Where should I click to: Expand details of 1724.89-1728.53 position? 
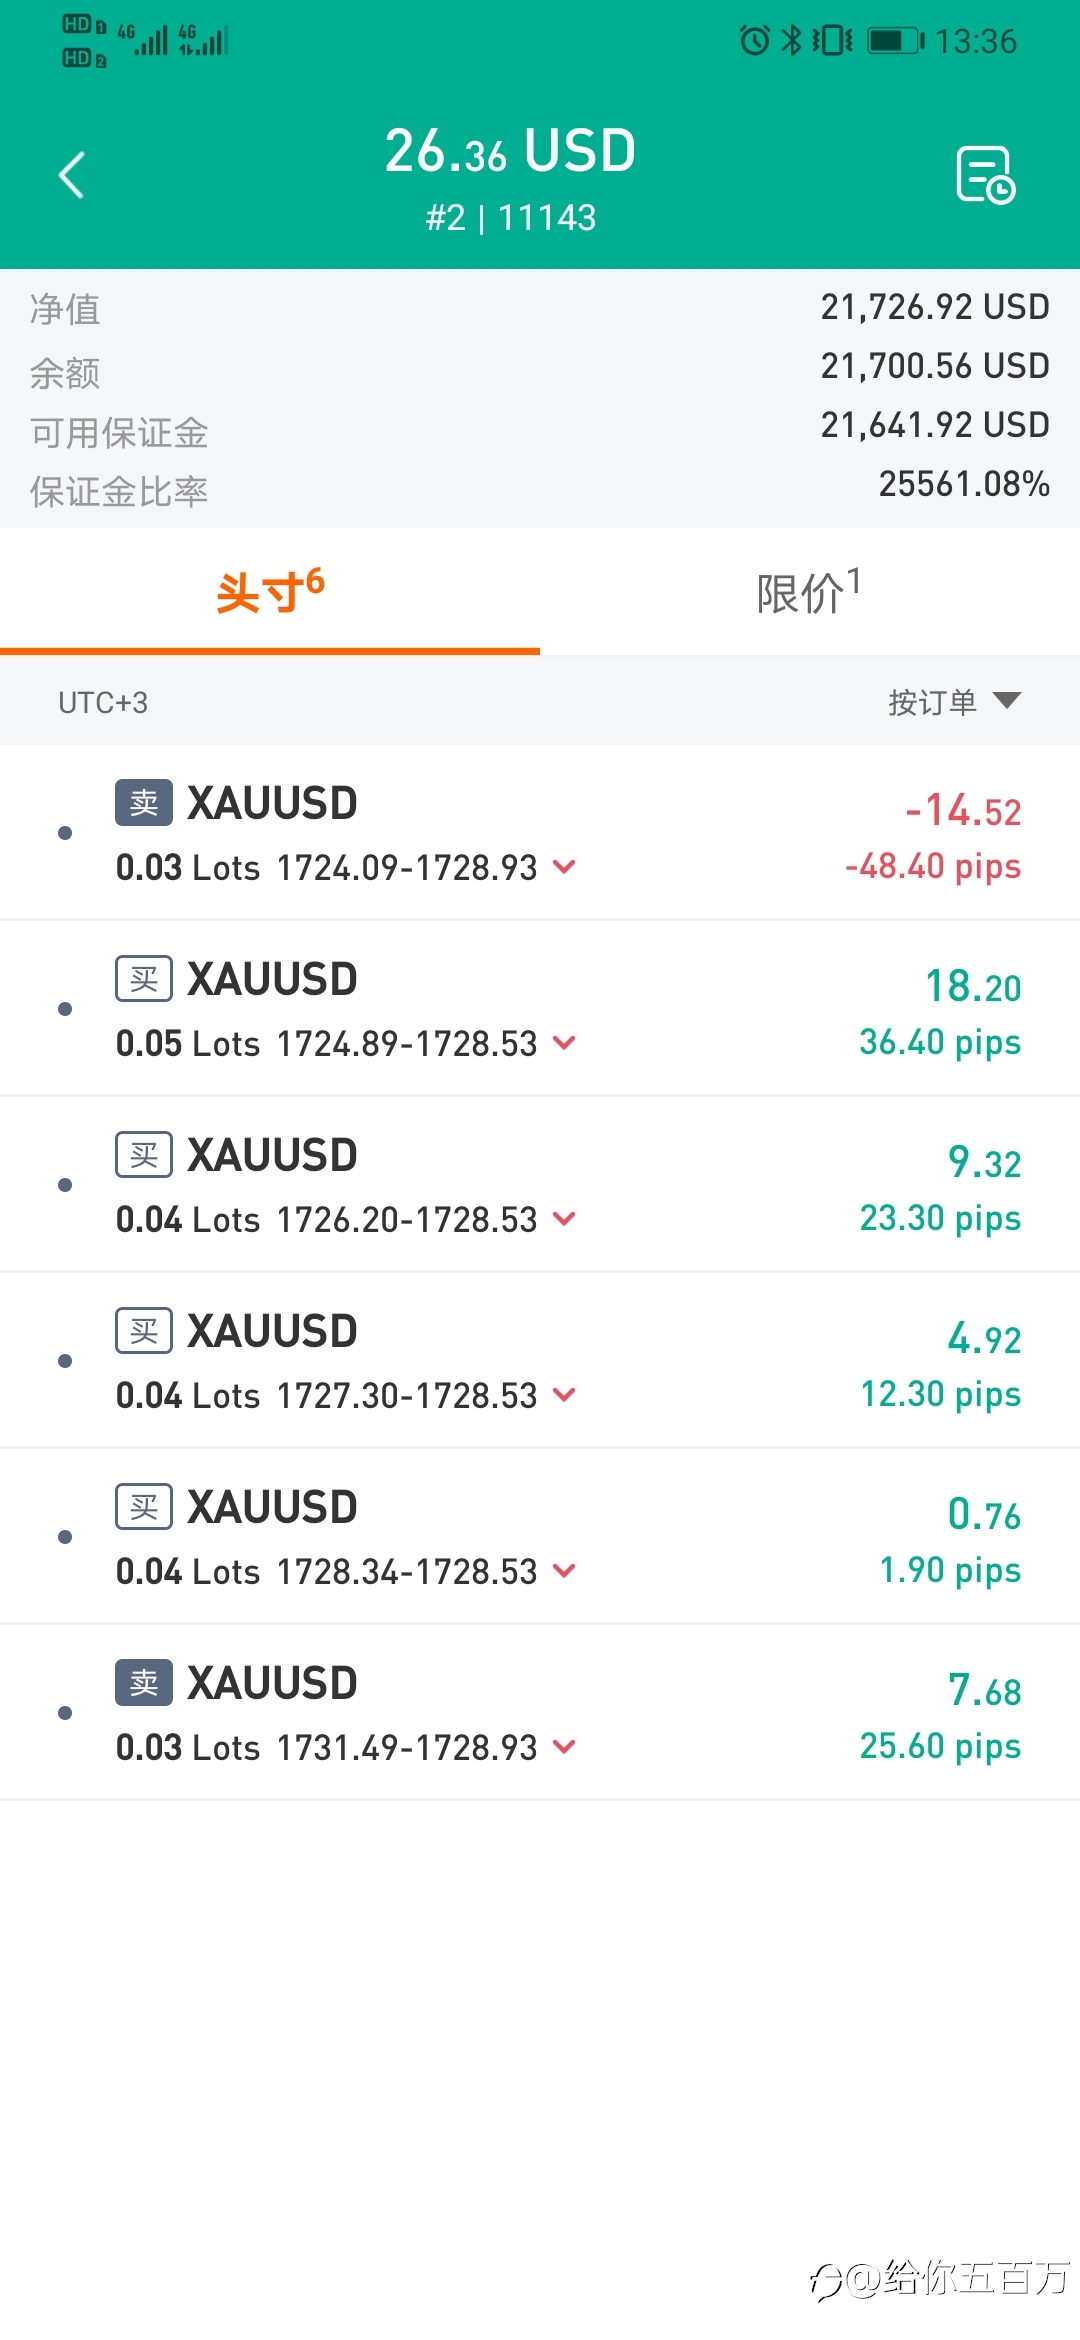pos(564,1043)
